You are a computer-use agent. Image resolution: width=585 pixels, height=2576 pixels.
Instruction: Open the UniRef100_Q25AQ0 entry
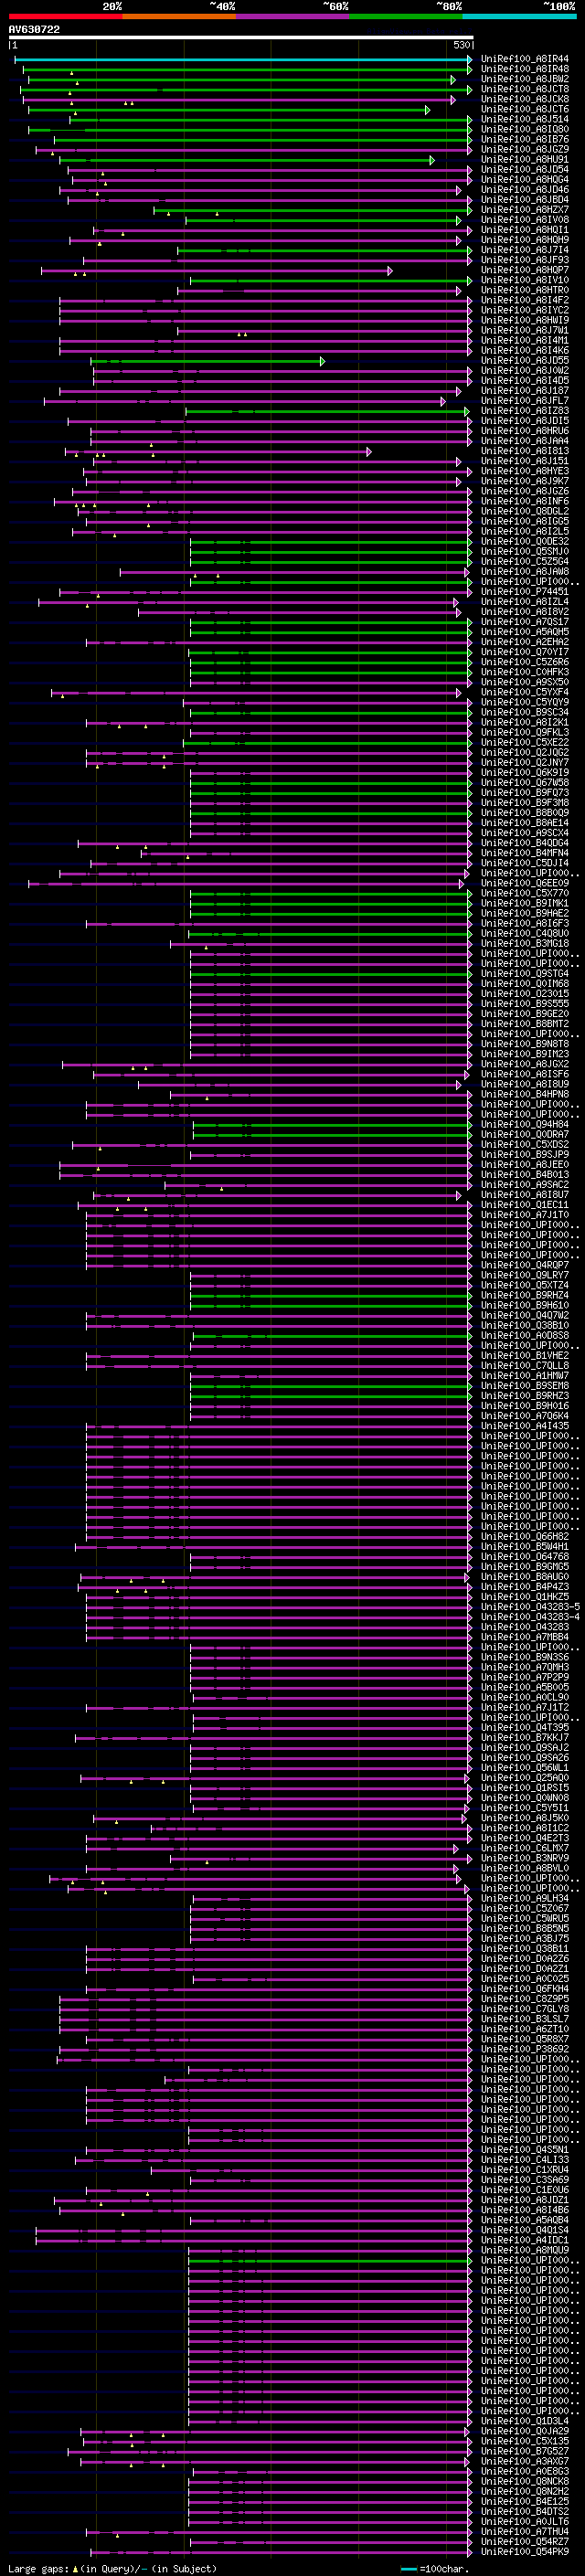[x=525, y=1778]
